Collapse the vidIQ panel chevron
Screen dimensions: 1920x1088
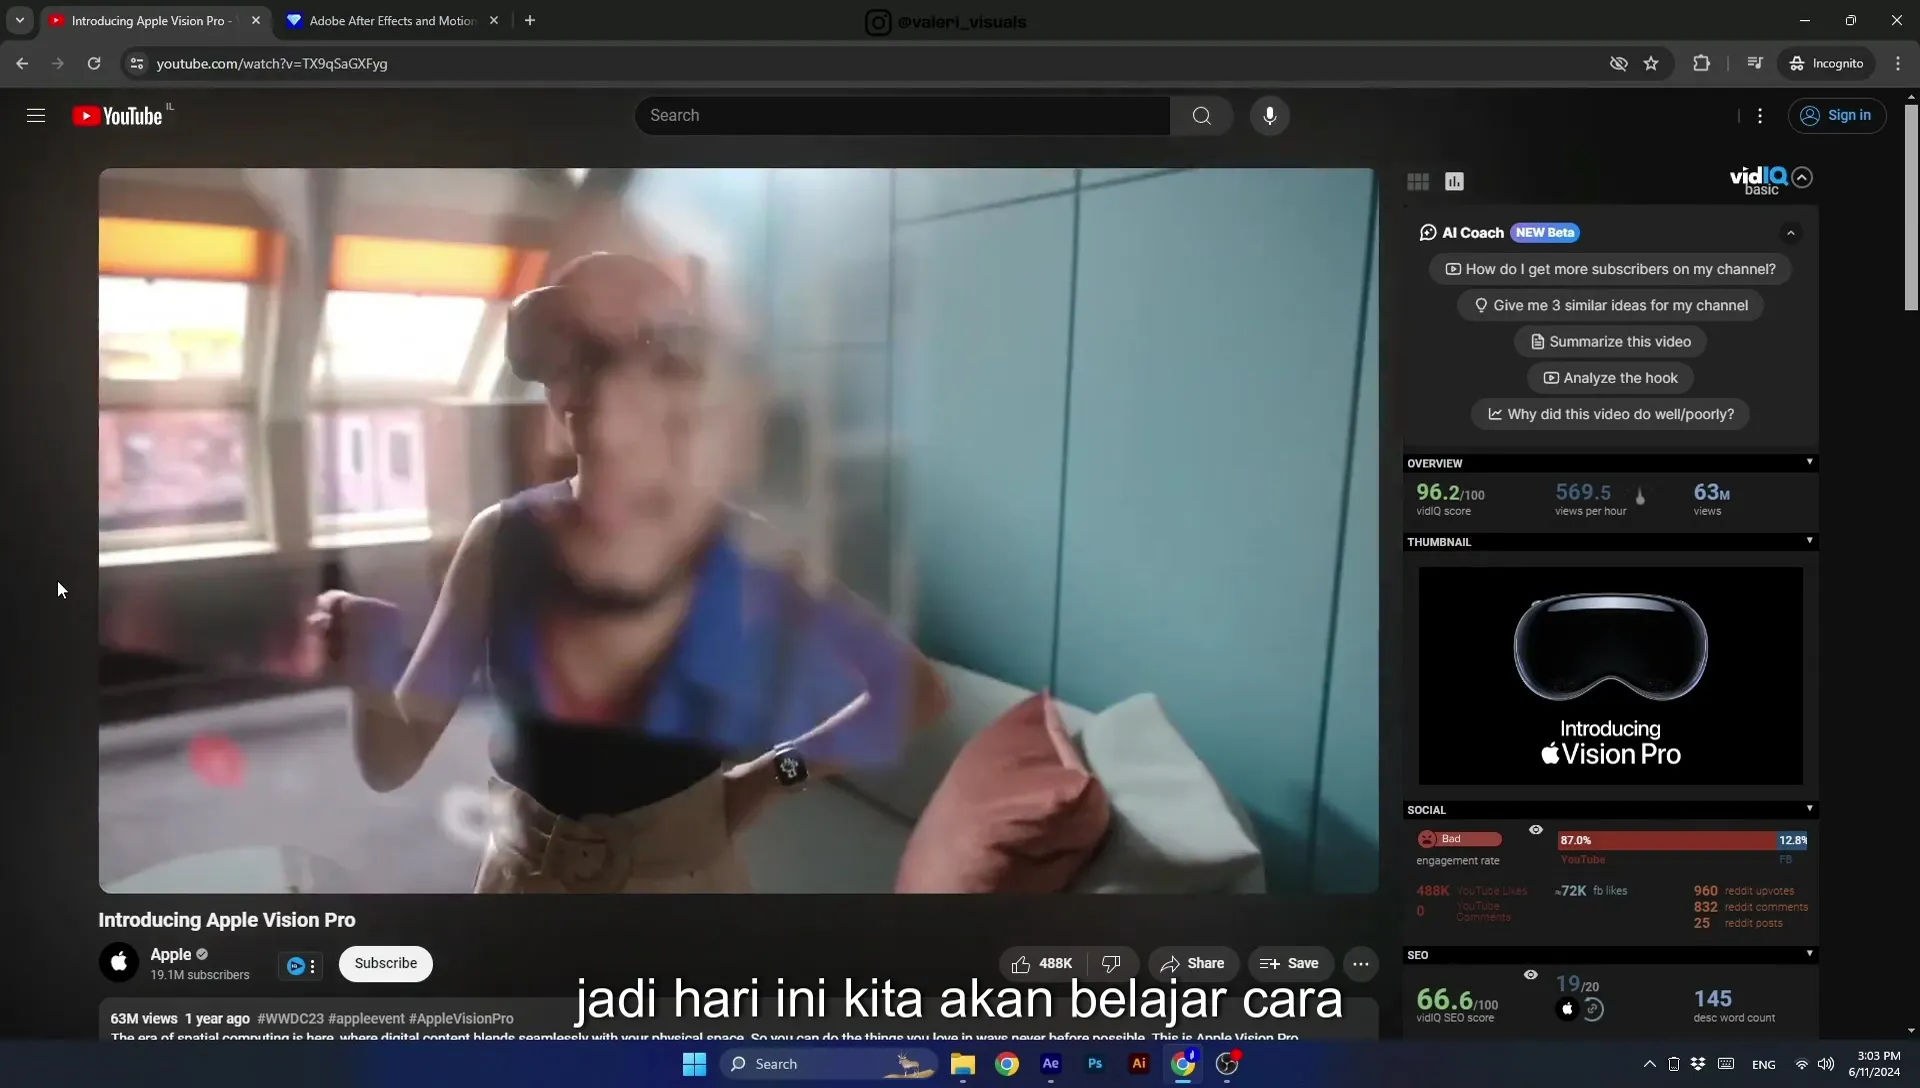[1802, 177]
